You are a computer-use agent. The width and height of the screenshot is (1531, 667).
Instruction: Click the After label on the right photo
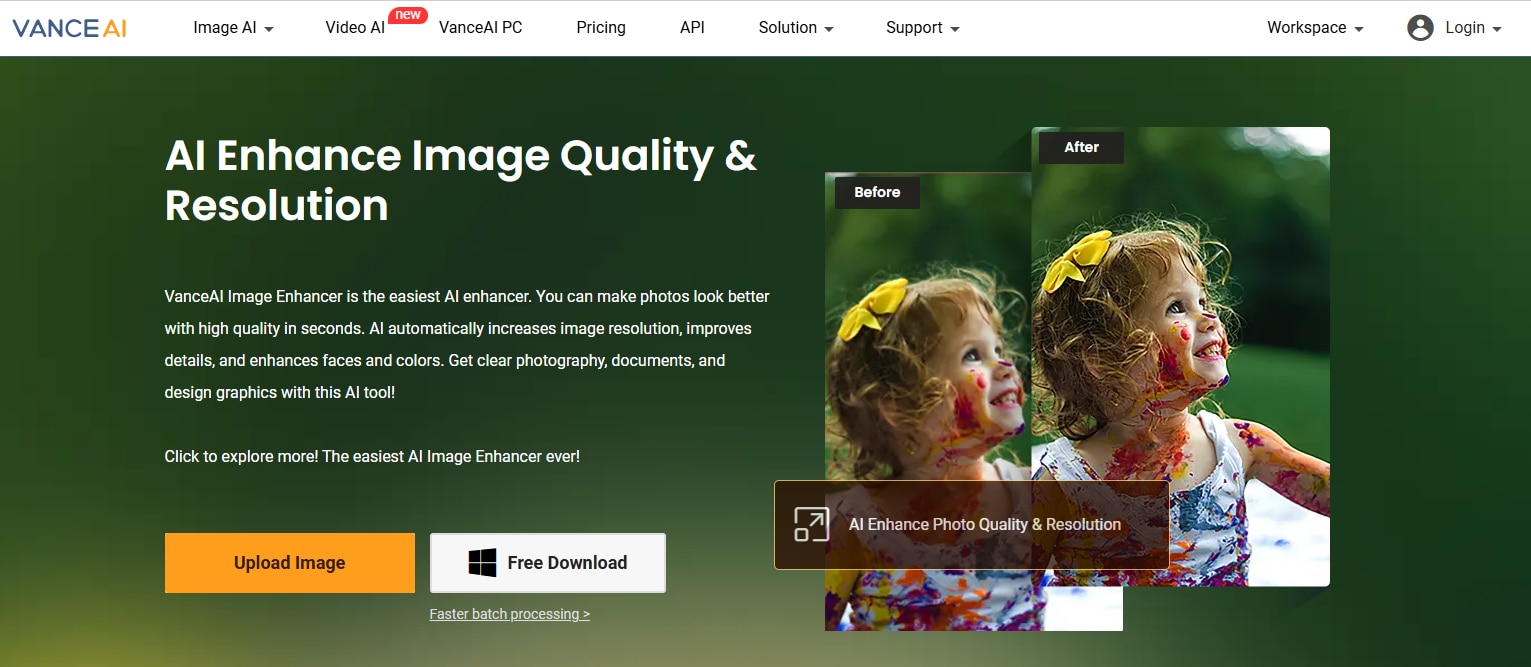[1081, 147]
